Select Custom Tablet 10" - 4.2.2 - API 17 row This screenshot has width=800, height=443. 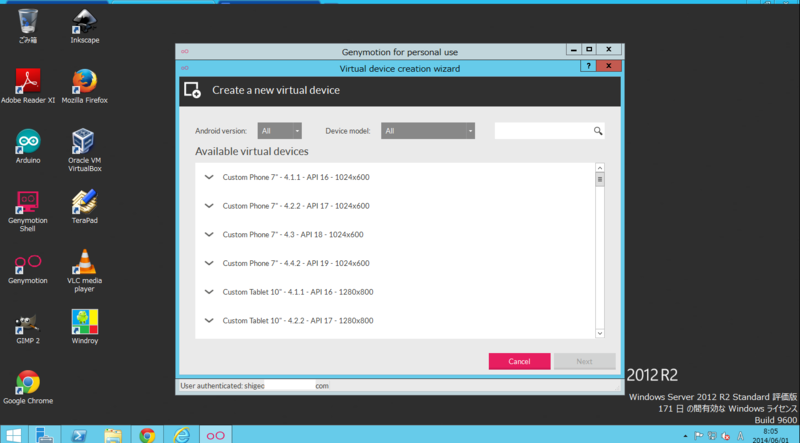coord(395,320)
